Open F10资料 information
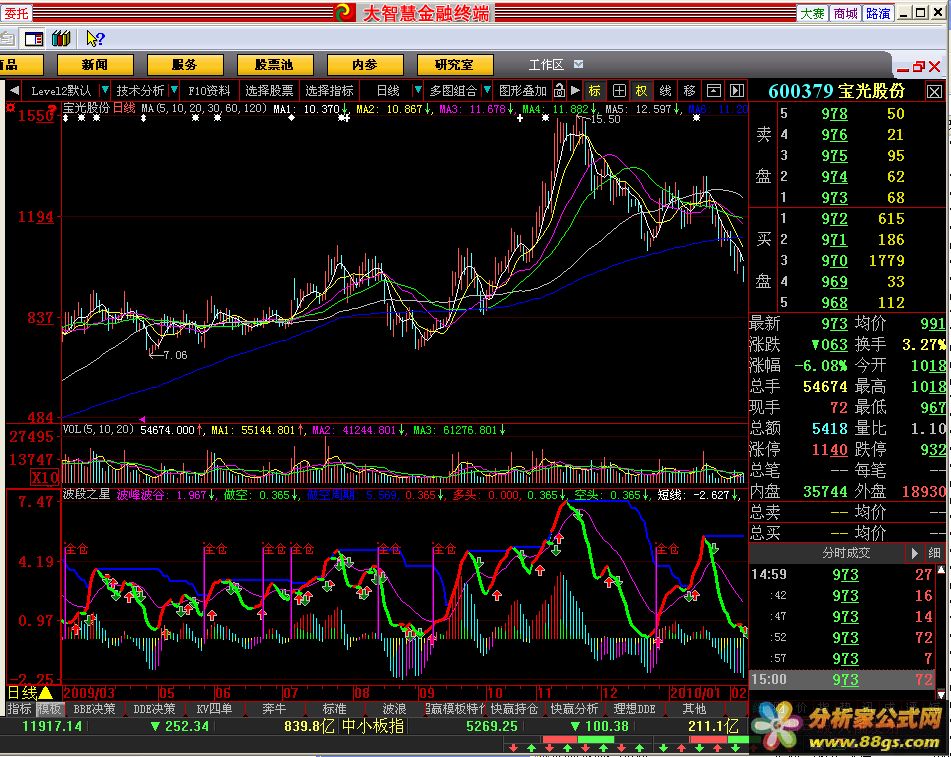The width and height of the screenshot is (951, 757). [x=209, y=90]
